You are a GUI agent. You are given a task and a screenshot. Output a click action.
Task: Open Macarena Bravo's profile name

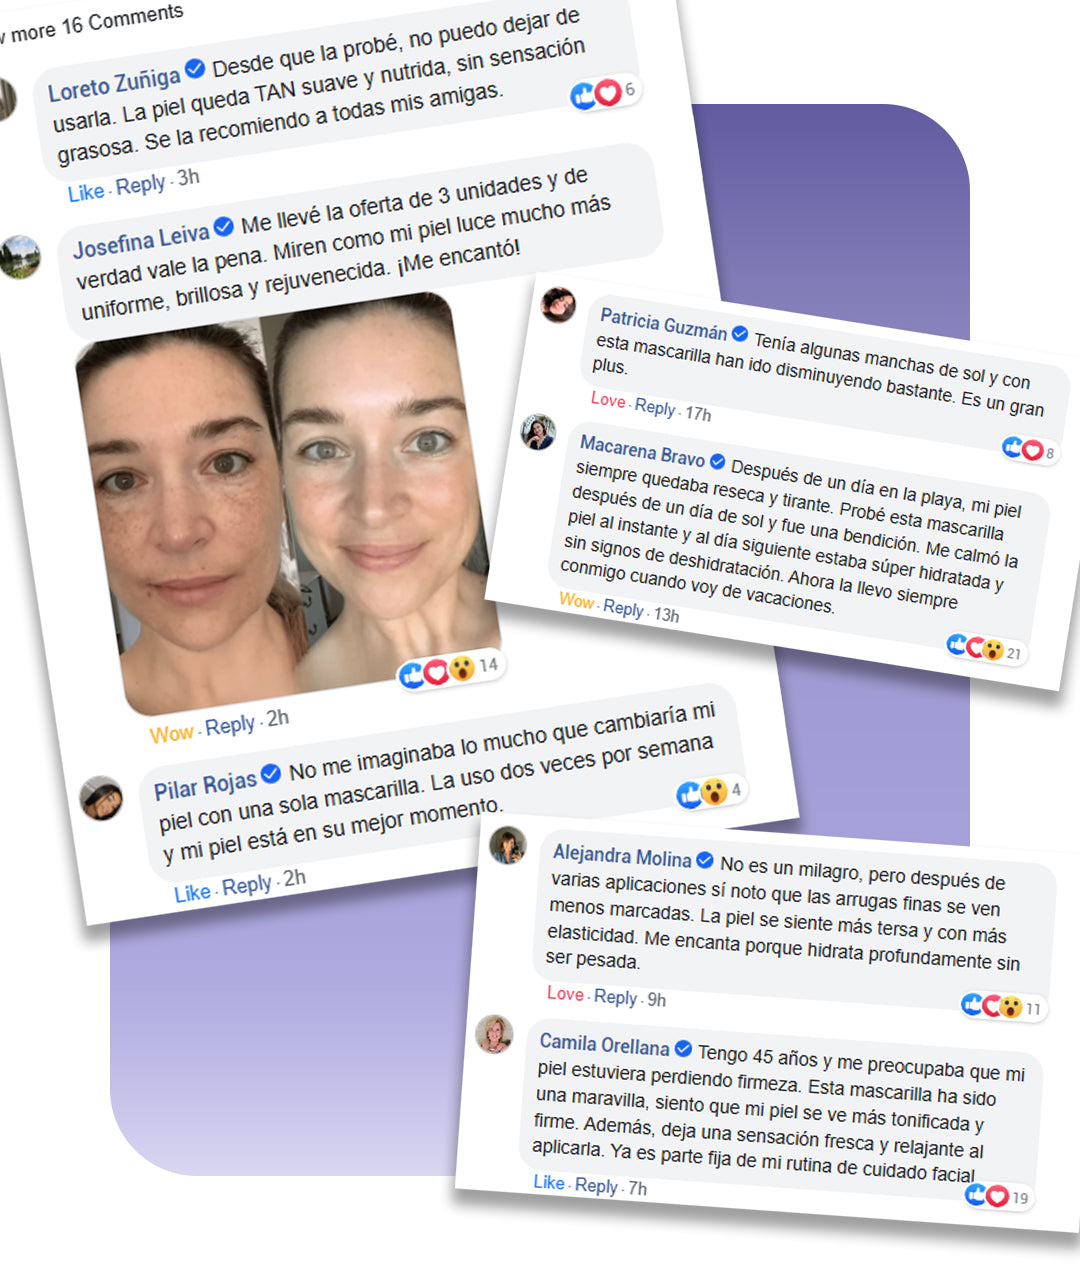click(x=642, y=450)
